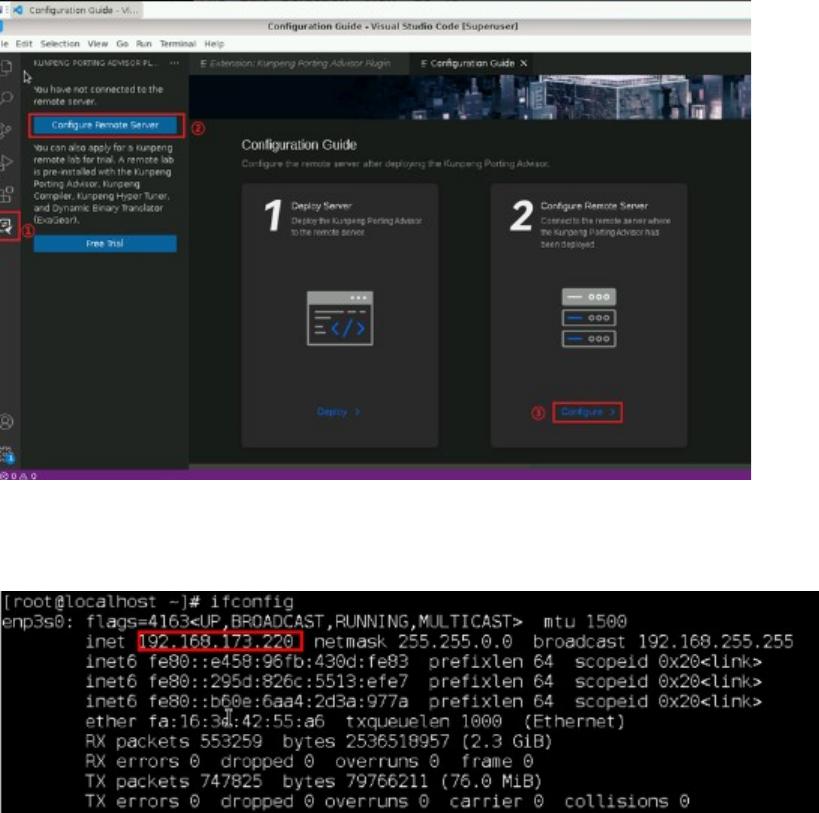Viewport: 819px width, 813px height.
Task: Click the blue Configure Remote Server button
Action: tap(105, 125)
